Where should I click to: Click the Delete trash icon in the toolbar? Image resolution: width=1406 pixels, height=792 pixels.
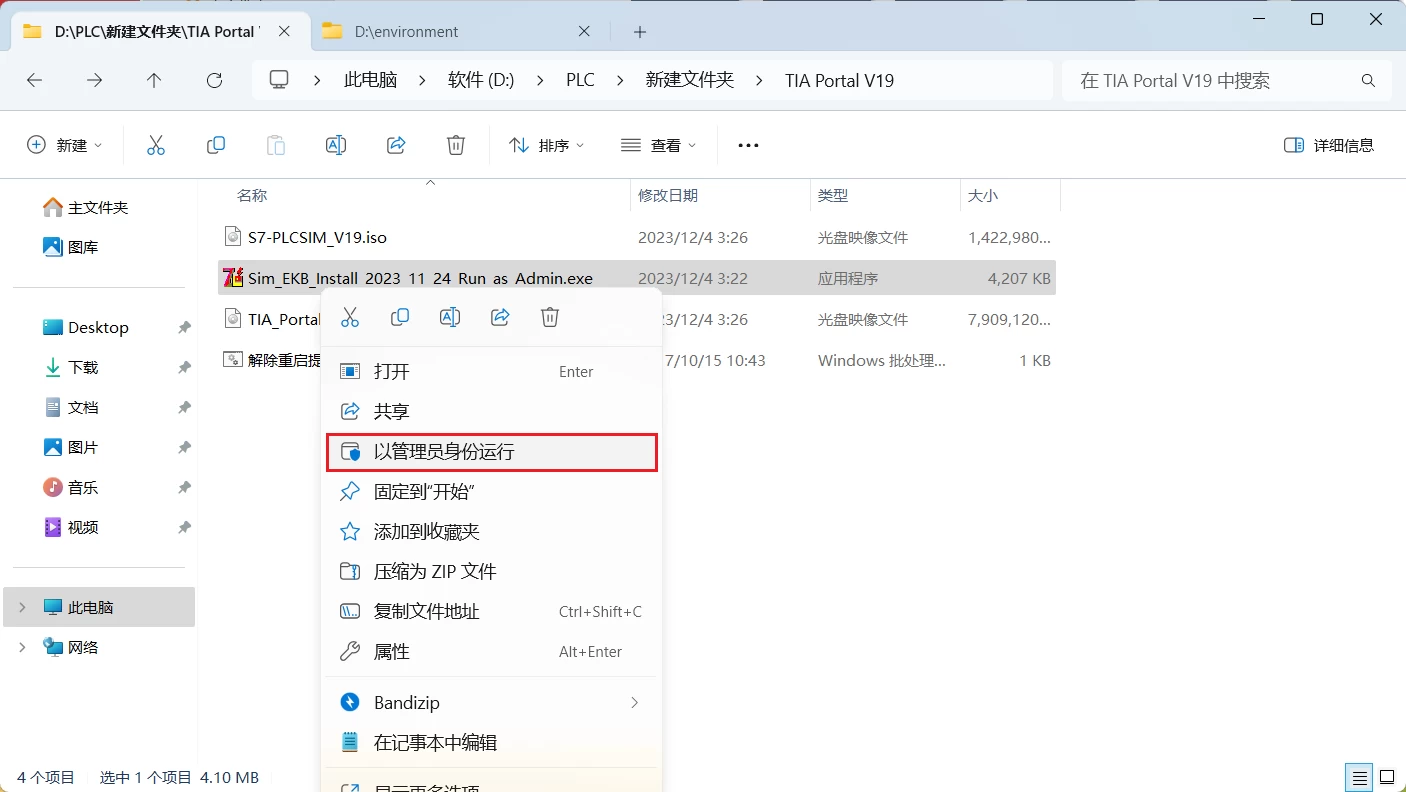pos(456,145)
